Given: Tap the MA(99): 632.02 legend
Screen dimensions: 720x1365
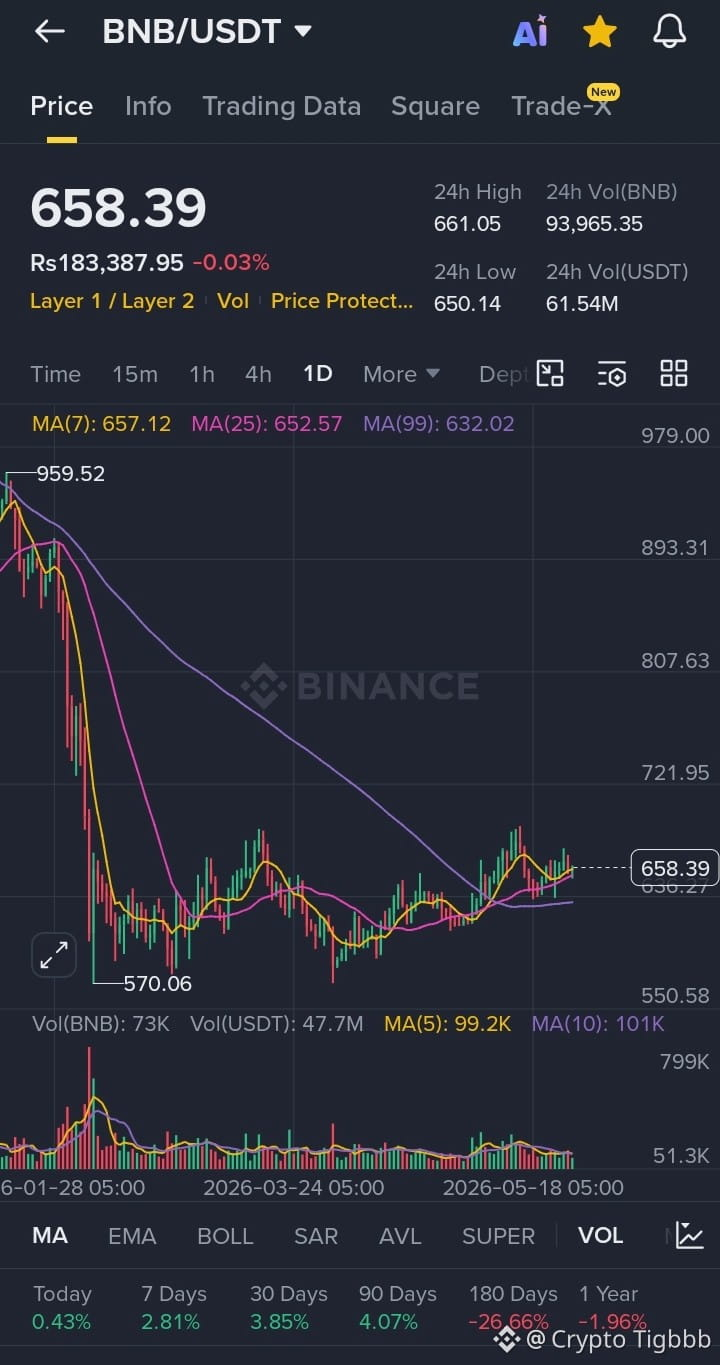Looking at the screenshot, I should (x=439, y=423).
